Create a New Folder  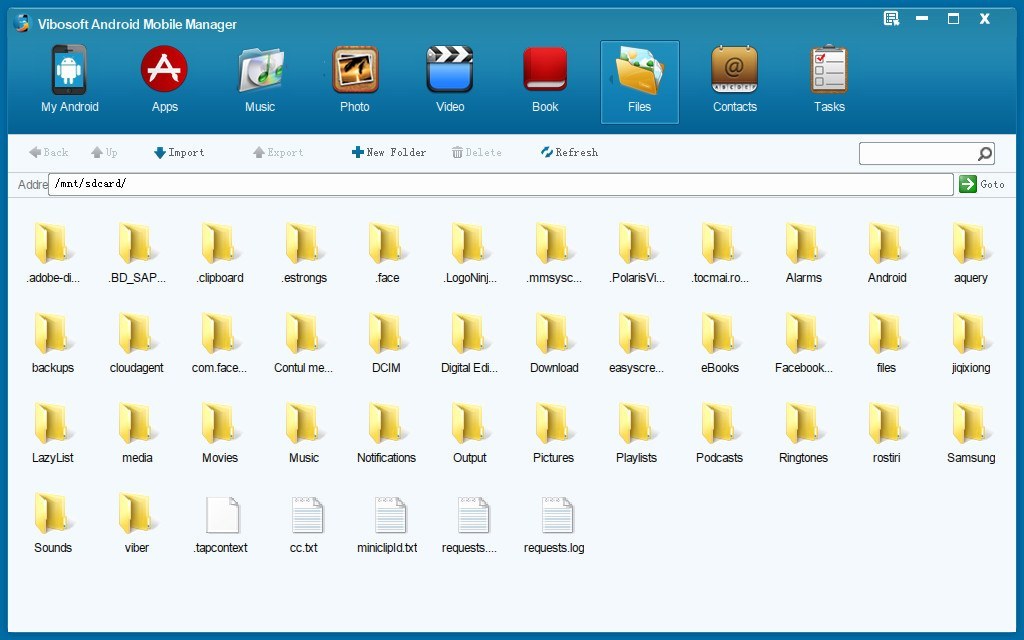(389, 152)
